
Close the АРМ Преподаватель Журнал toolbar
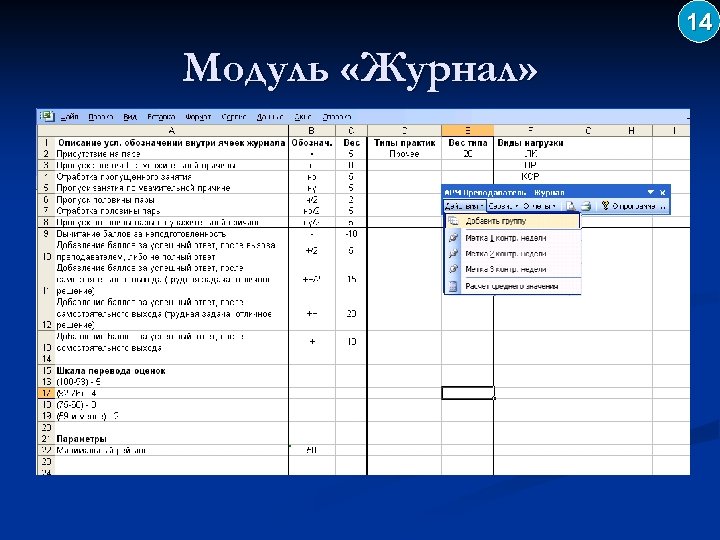pos(663,192)
